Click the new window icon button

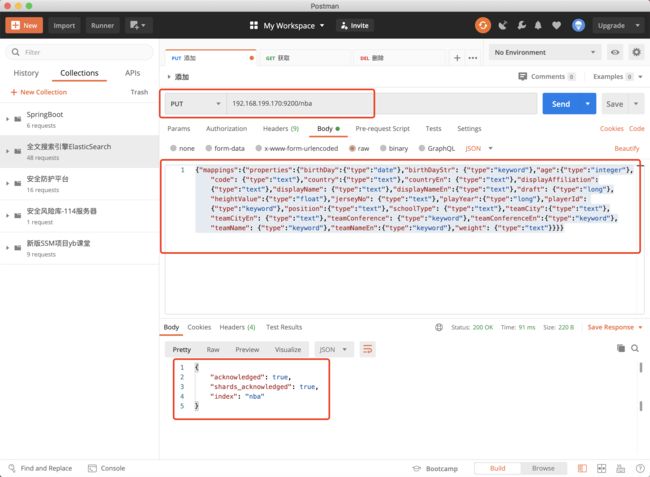pos(138,25)
